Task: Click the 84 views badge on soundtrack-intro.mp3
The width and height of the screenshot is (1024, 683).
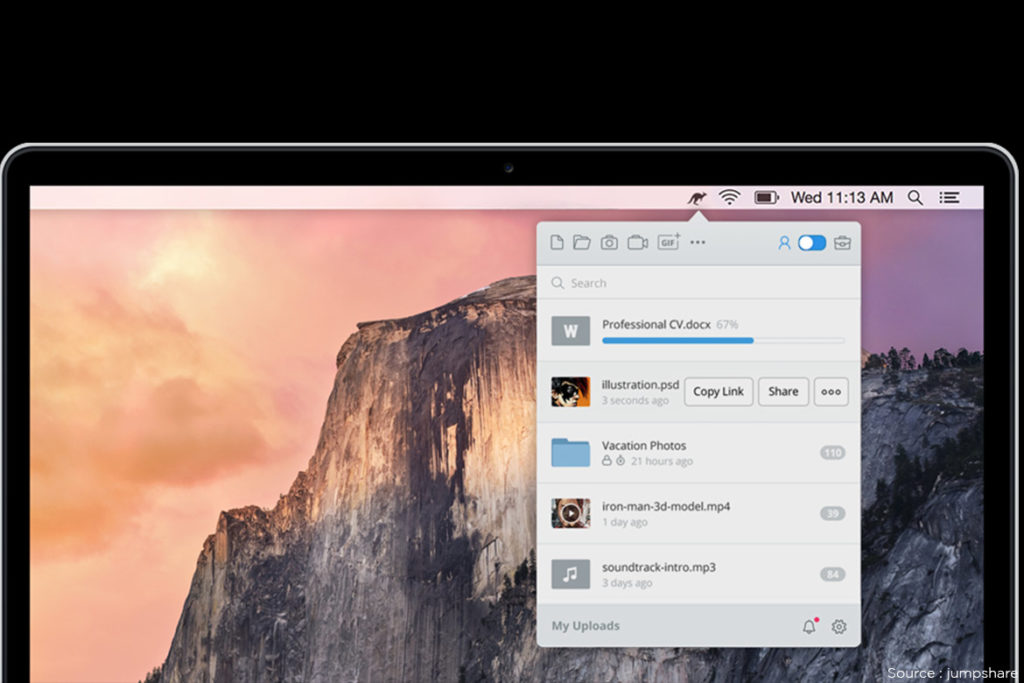Action: tap(833, 574)
